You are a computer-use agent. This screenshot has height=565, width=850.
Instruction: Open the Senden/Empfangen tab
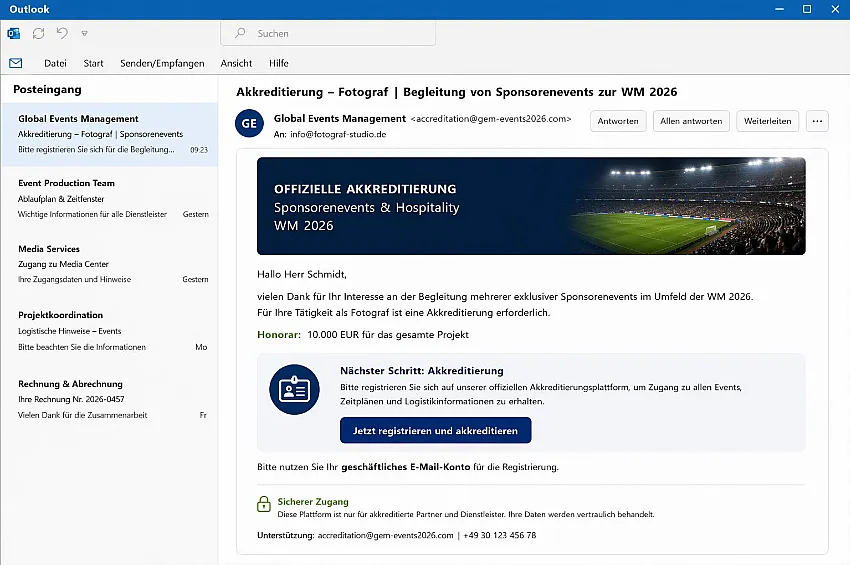162,63
